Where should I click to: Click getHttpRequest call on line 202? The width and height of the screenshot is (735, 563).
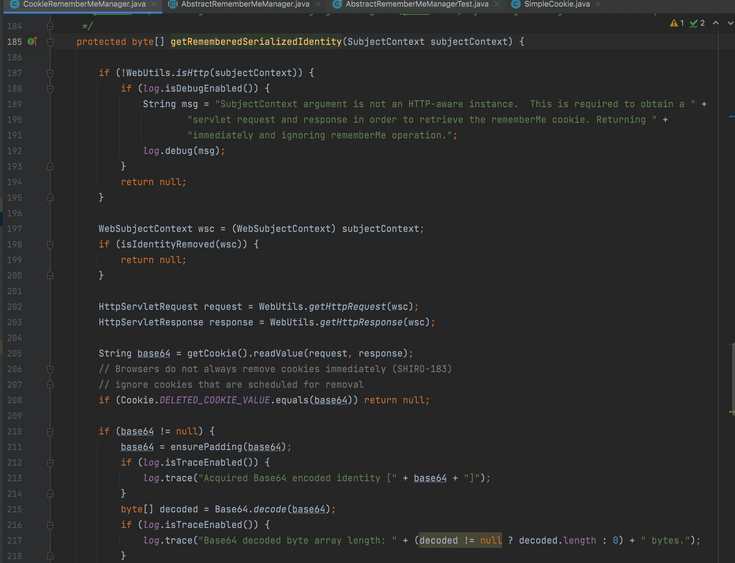coord(347,307)
